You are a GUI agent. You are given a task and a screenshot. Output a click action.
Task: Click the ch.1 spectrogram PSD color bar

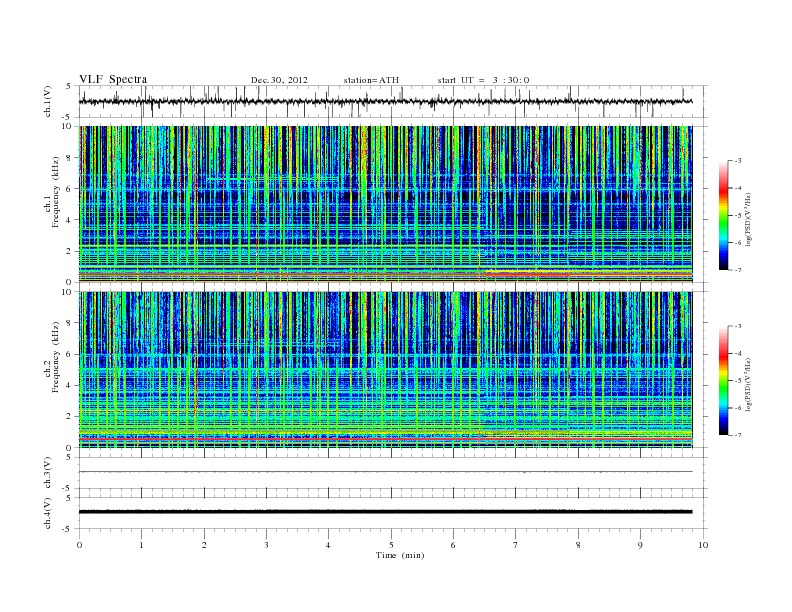tap(723, 215)
